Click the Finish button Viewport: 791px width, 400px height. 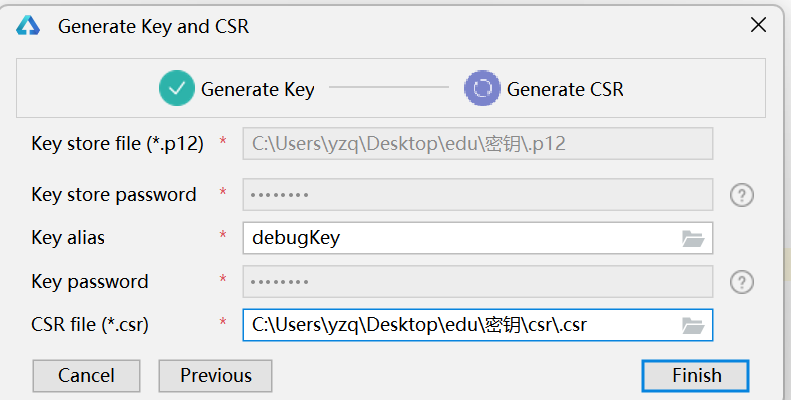click(696, 376)
